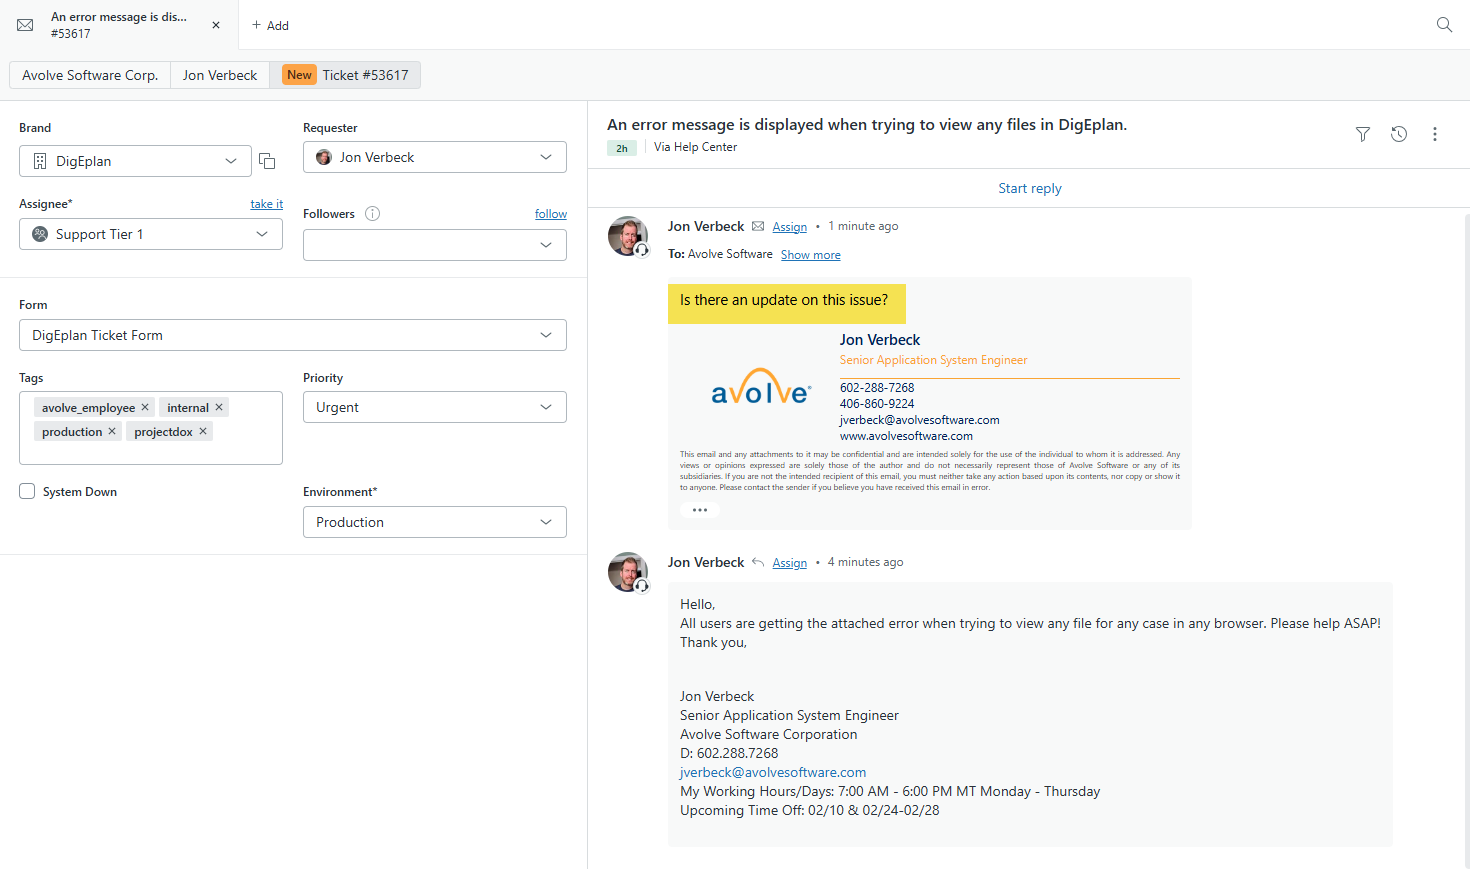Click Assign link on the 4 minutes ago comment
1470x869 pixels.
(x=790, y=563)
